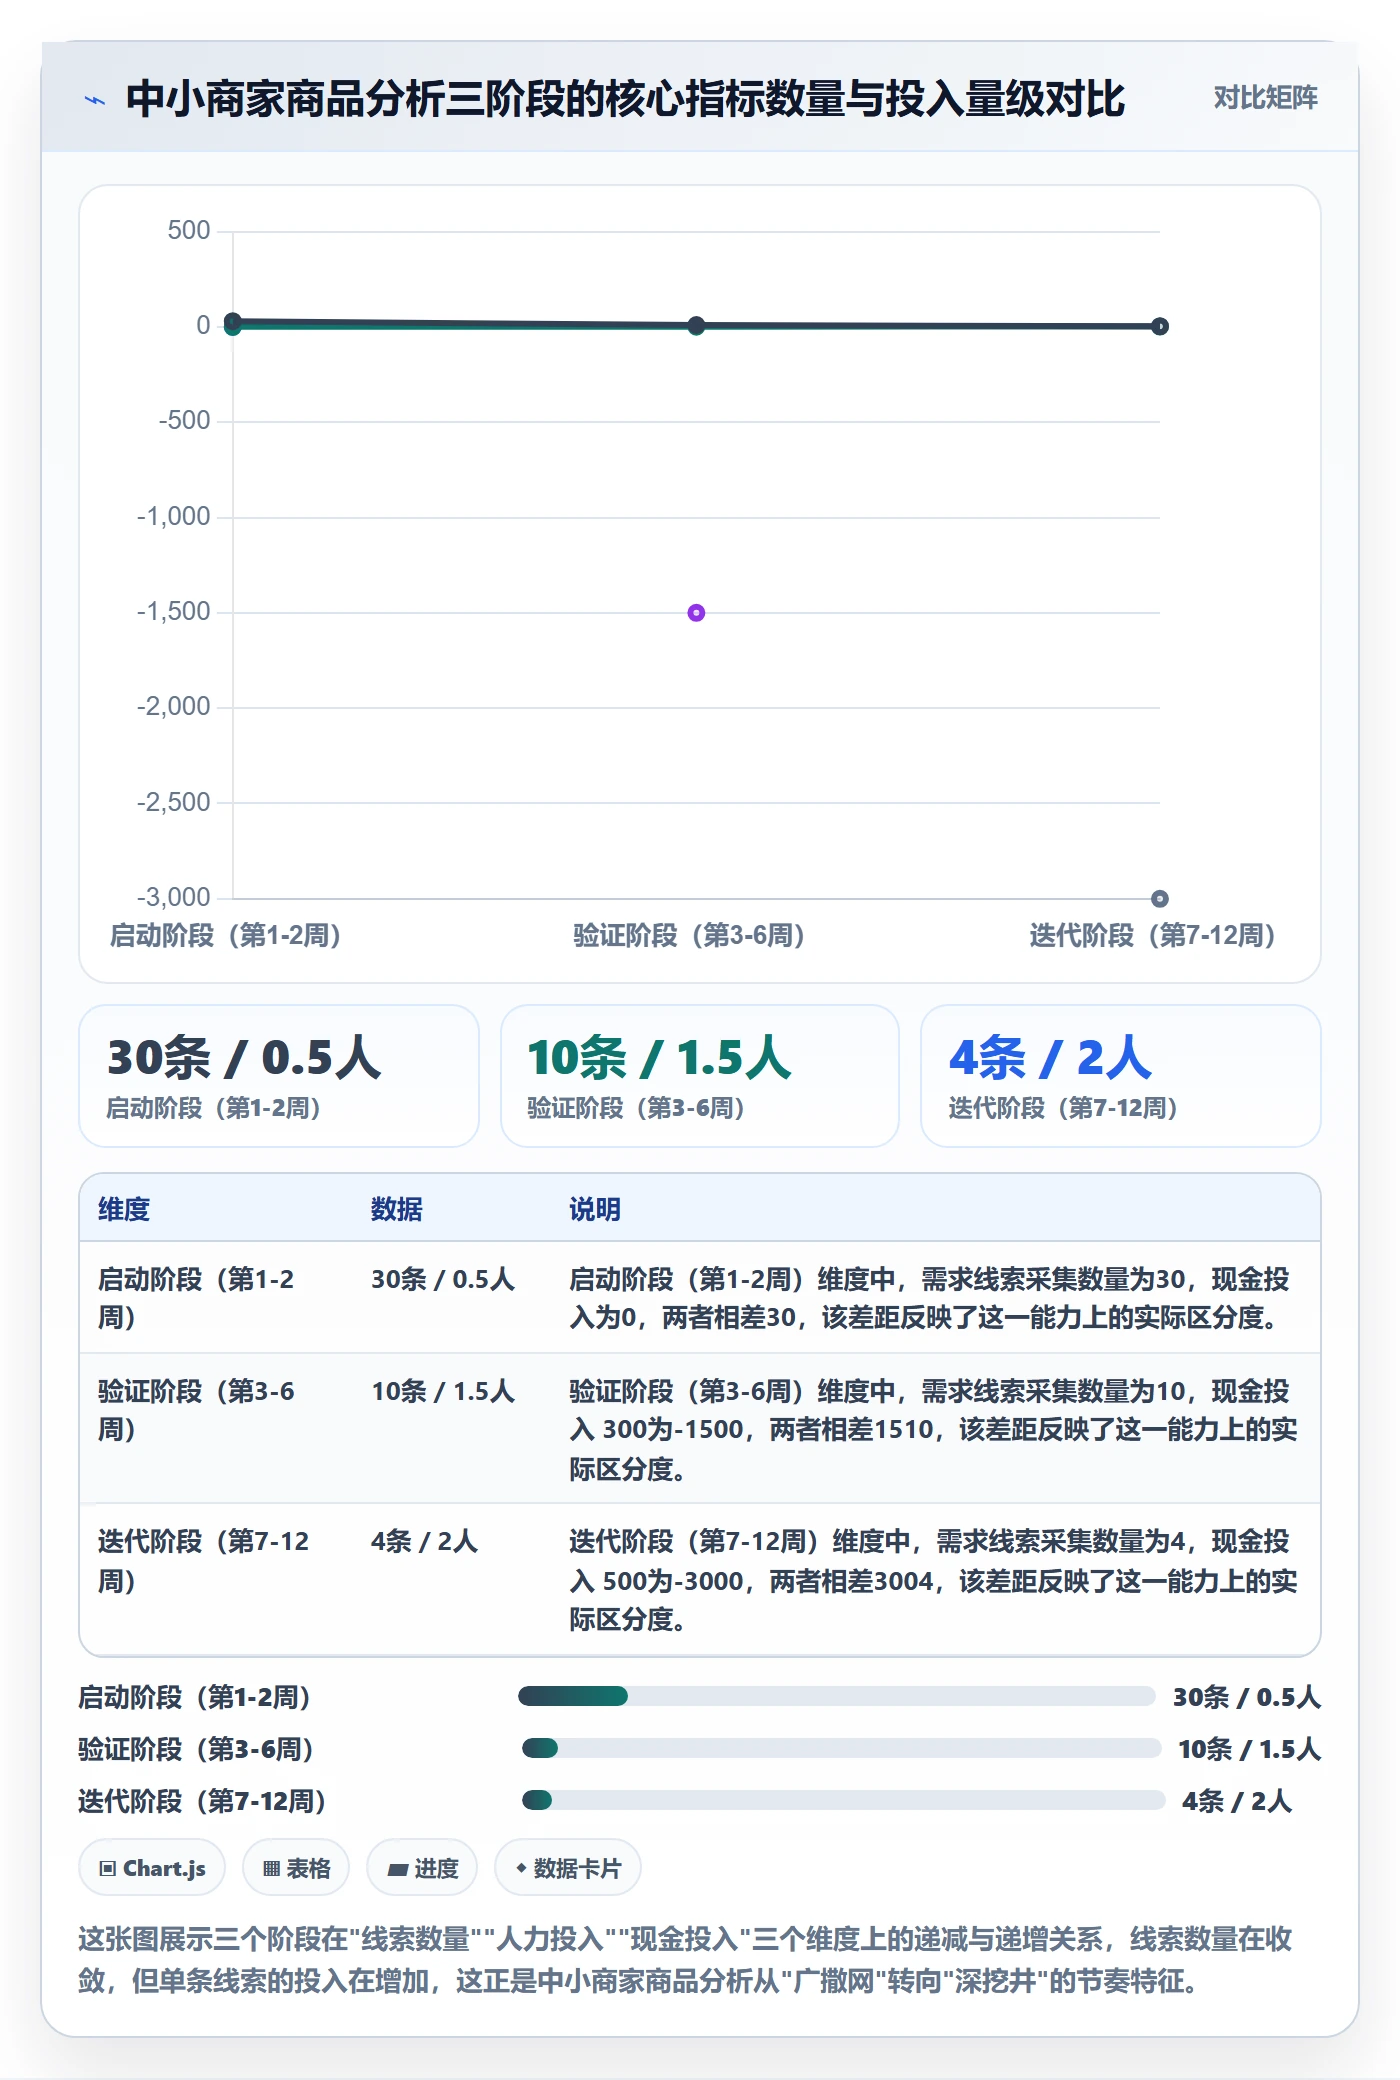1400x2080 pixels.
Task: Select the 进度 chip
Action: click(422, 1867)
